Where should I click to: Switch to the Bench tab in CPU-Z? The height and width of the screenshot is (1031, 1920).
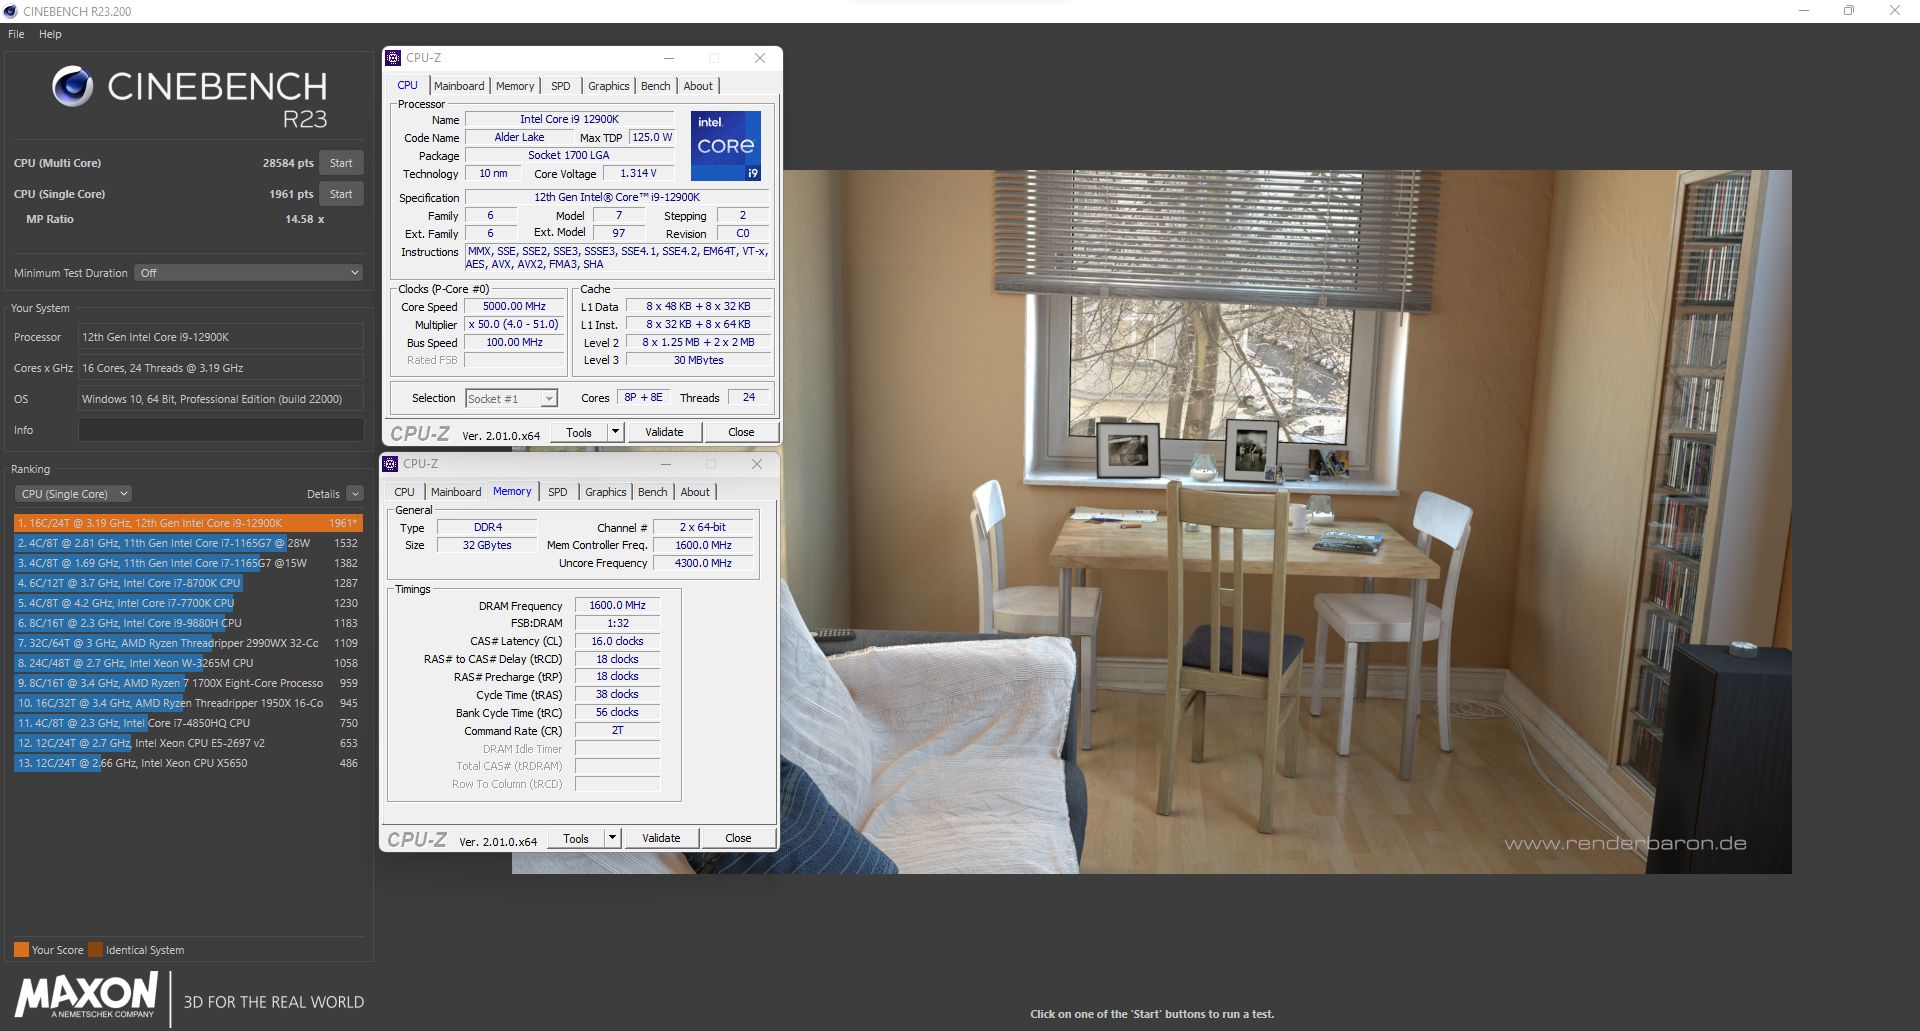655,86
